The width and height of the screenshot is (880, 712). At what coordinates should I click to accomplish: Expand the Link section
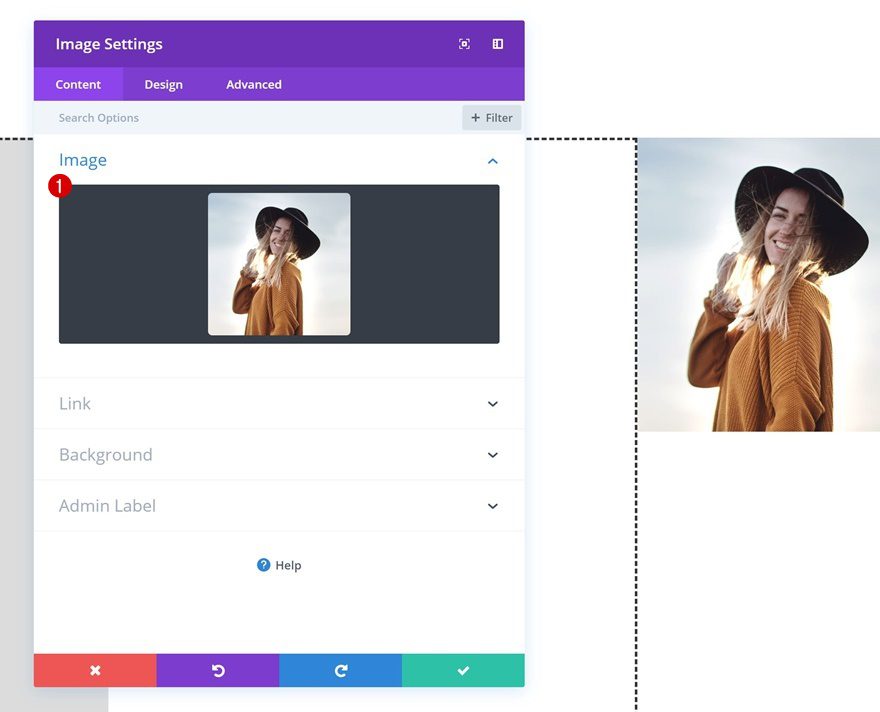(492, 403)
